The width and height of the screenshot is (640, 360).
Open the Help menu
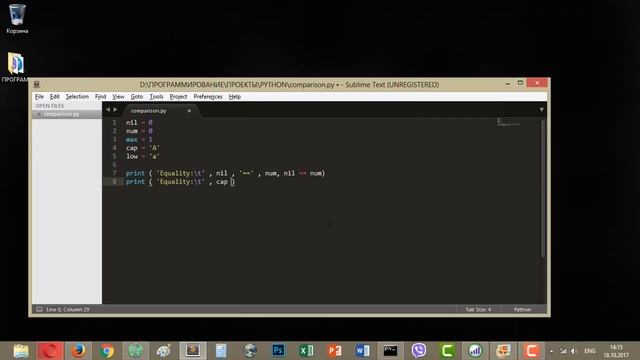(235, 97)
